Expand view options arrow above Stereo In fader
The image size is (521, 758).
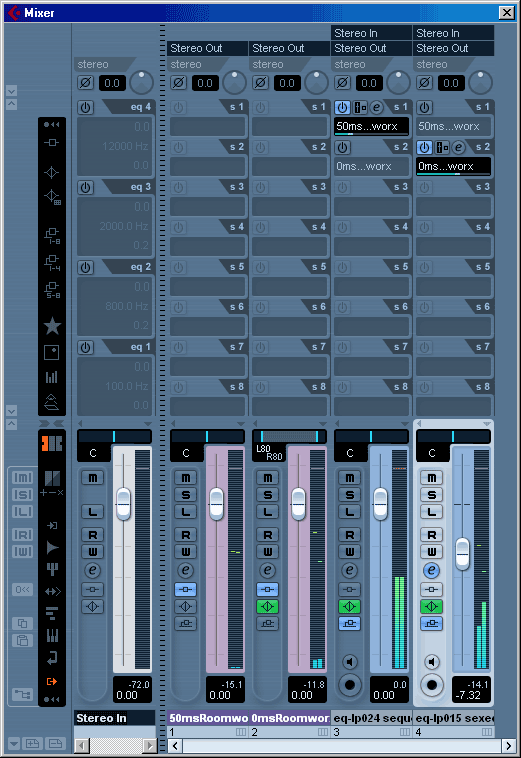click(148, 423)
